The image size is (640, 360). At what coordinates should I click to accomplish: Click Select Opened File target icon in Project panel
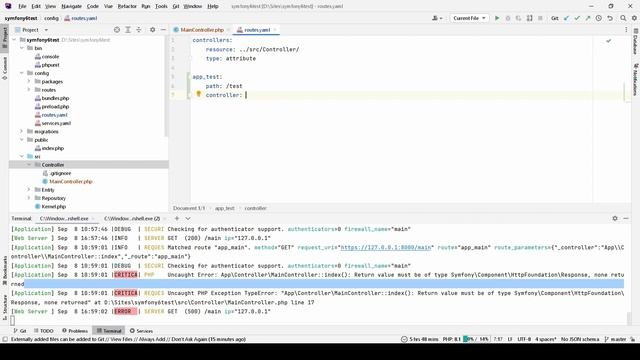(117, 30)
